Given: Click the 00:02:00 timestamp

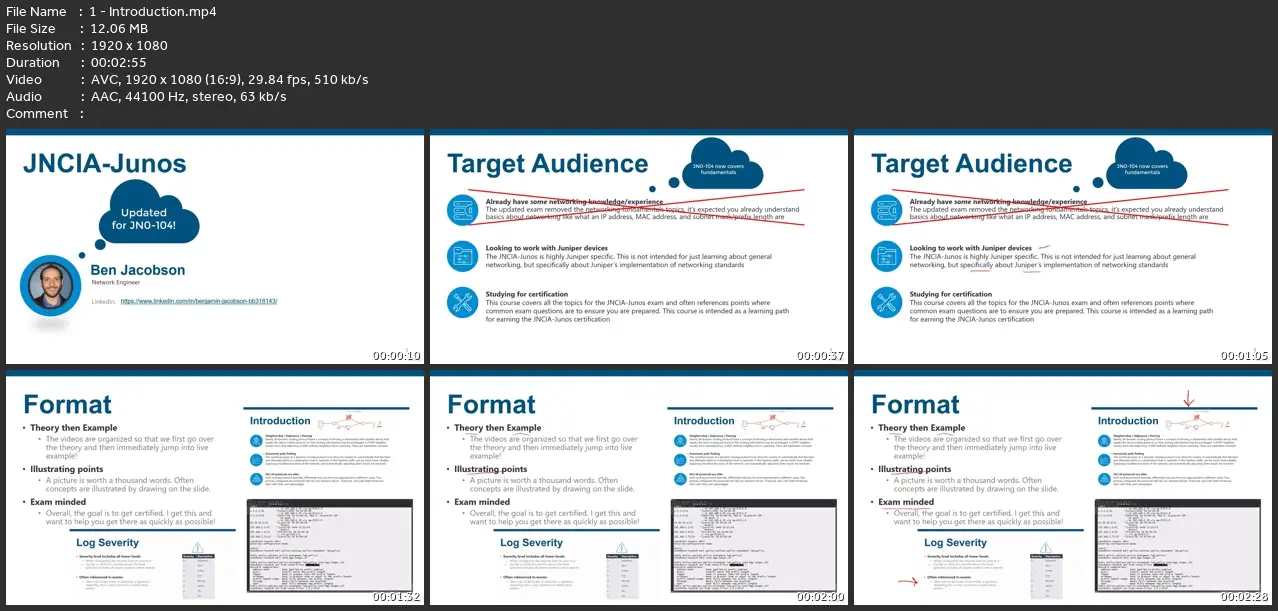Looking at the screenshot, I should point(821,596).
